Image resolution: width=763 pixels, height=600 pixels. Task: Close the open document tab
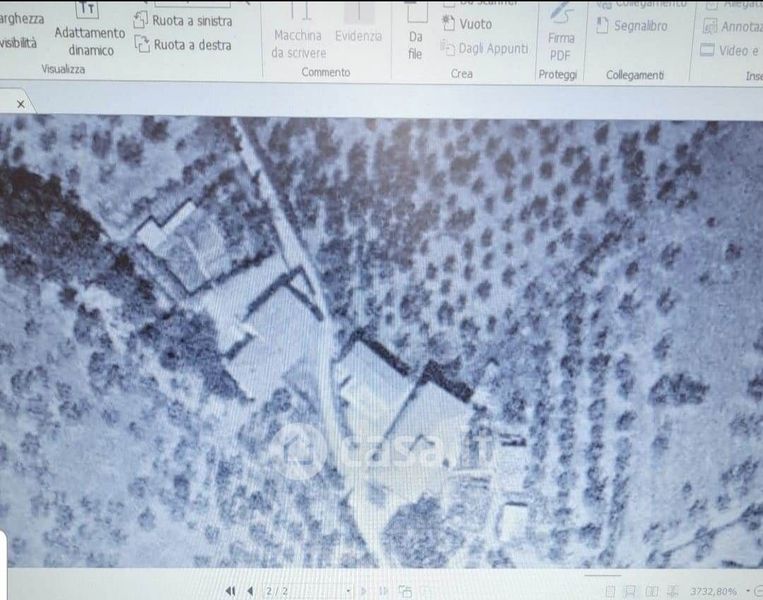pos(20,103)
